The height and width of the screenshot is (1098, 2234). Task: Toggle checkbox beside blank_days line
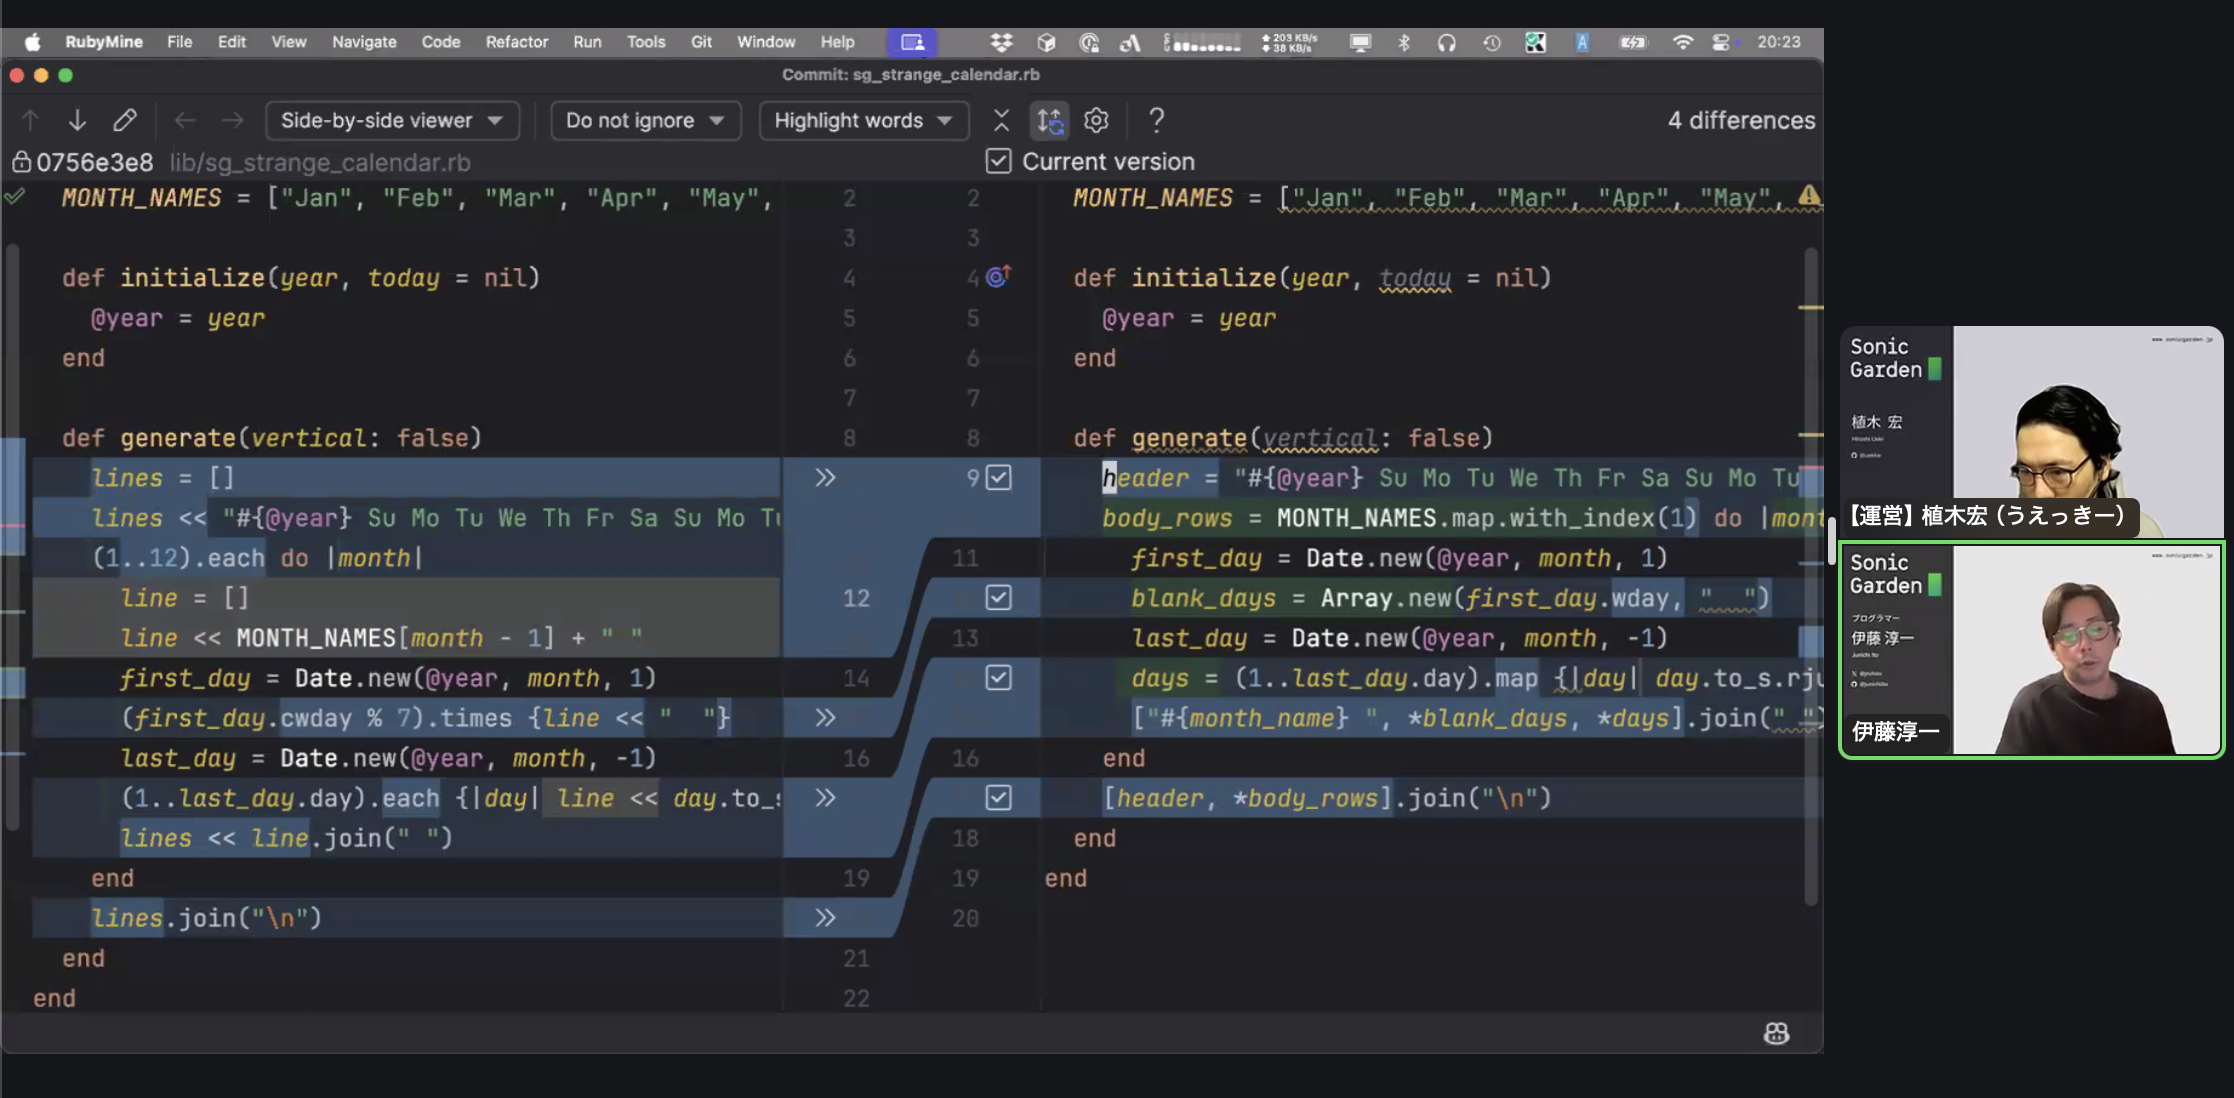[998, 598]
